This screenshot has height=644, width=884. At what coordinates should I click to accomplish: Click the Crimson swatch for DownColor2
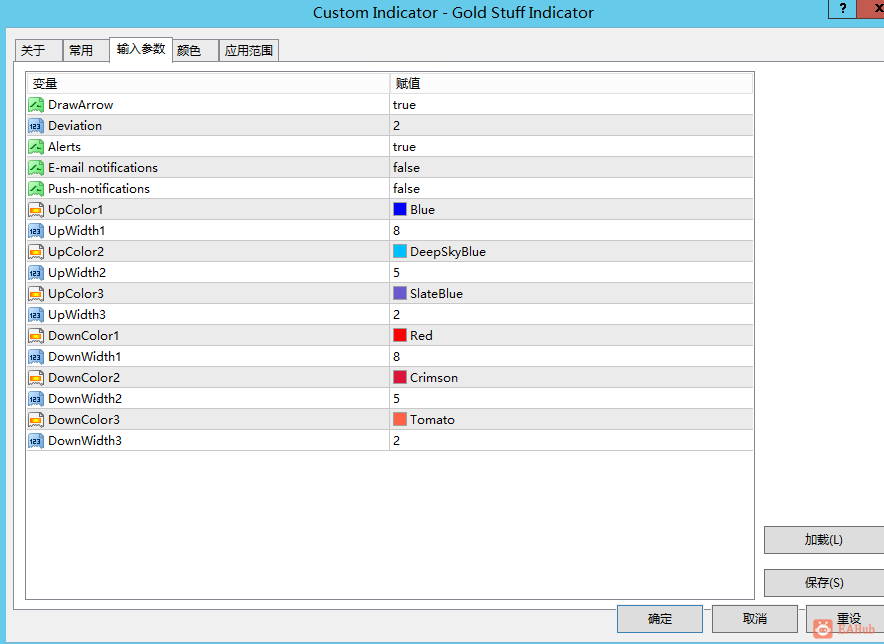click(400, 377)
